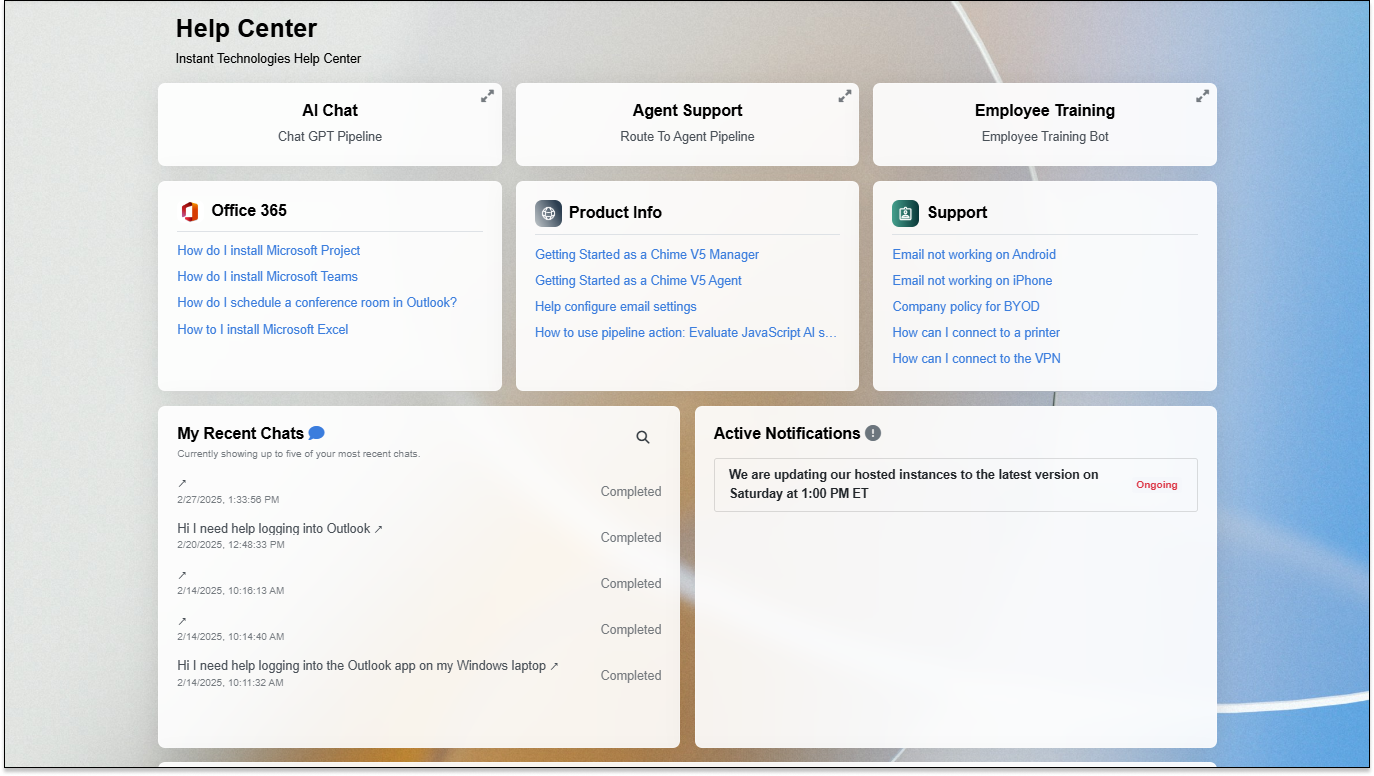The width and height of the screenshot is (1374, 776).
Task: Click the Chat GPT Pipeline subtitle
Action: click(330, 137)
